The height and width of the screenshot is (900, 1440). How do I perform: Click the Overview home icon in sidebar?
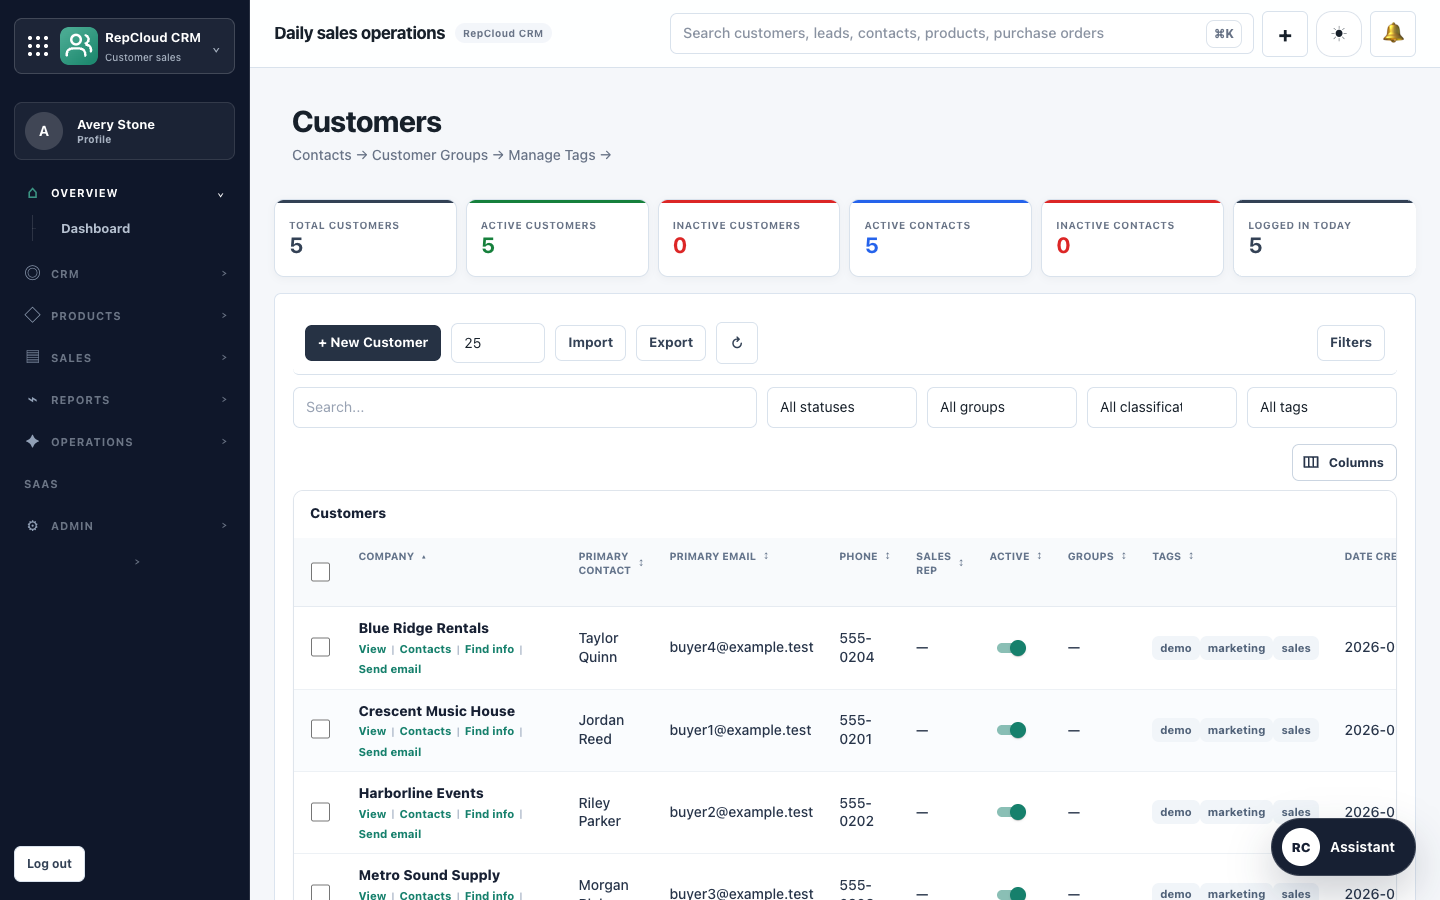[x=33, y=193]
